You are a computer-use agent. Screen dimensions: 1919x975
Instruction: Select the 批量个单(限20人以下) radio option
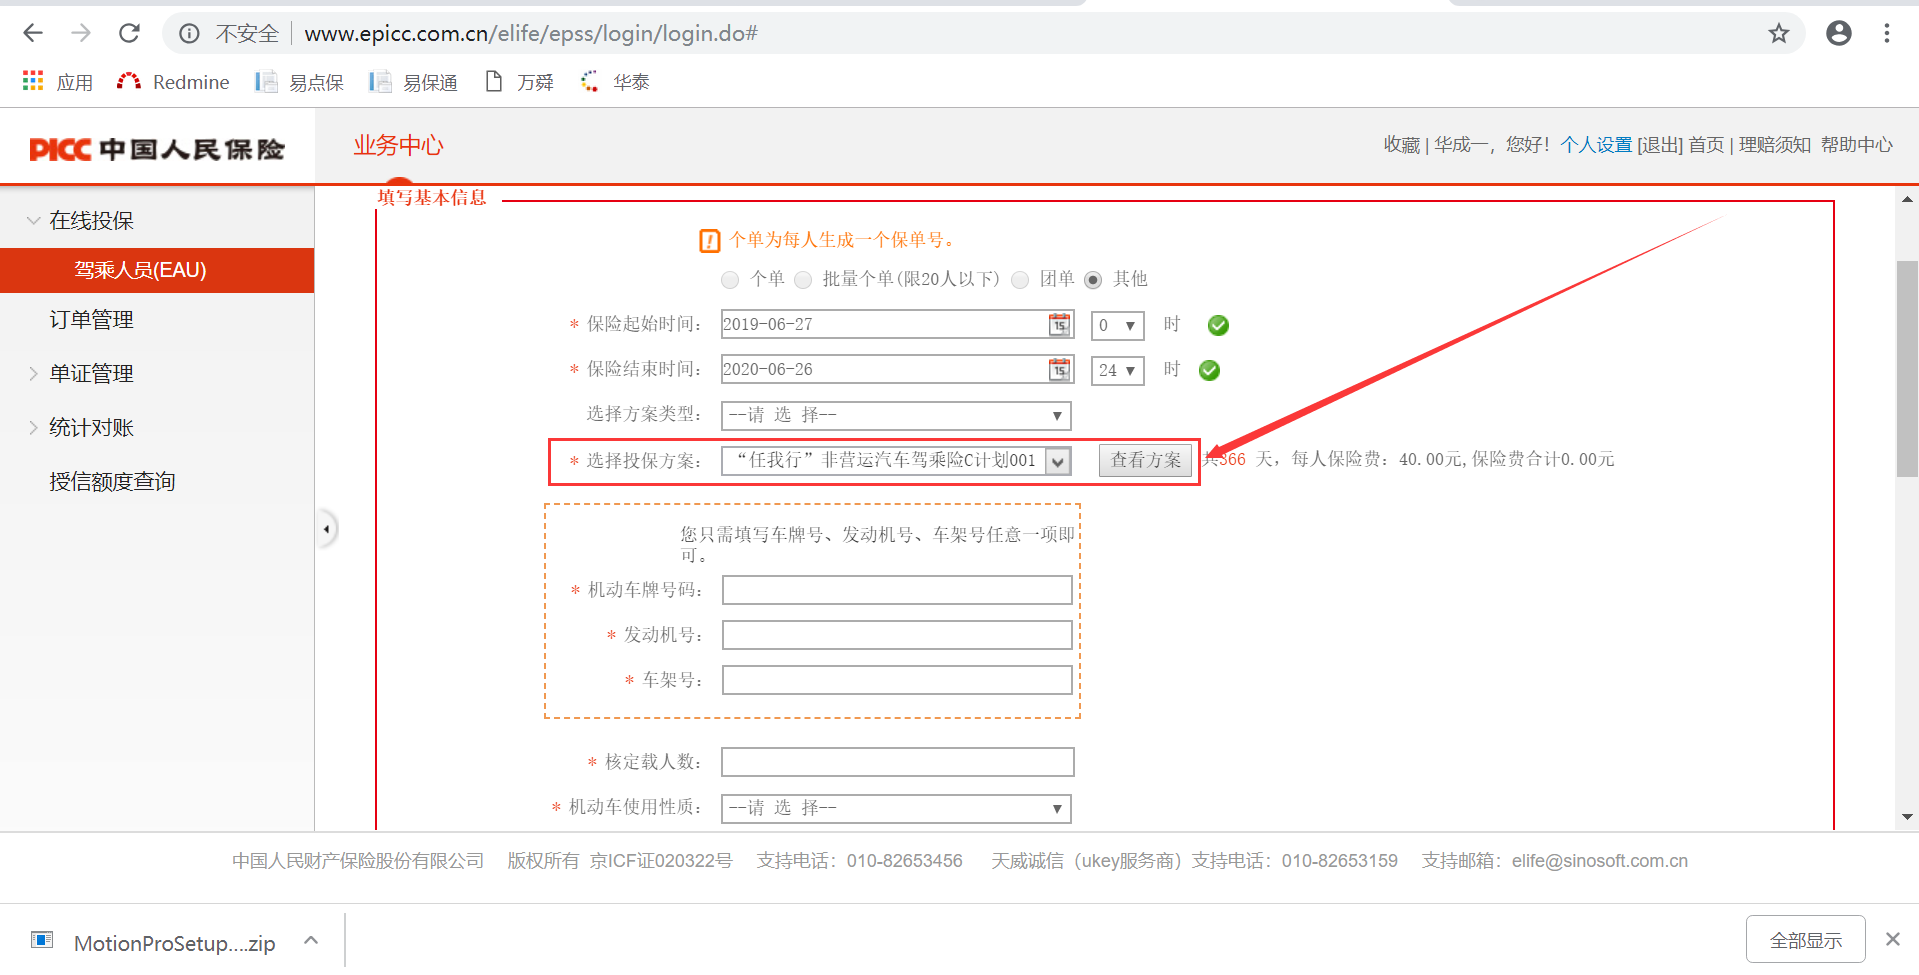click(x=803, y=280)
